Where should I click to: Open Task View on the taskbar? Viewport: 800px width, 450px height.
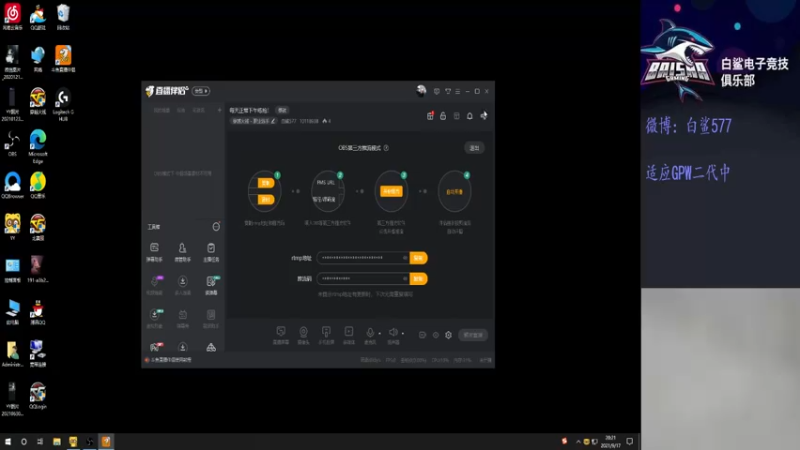click(40, 442)
